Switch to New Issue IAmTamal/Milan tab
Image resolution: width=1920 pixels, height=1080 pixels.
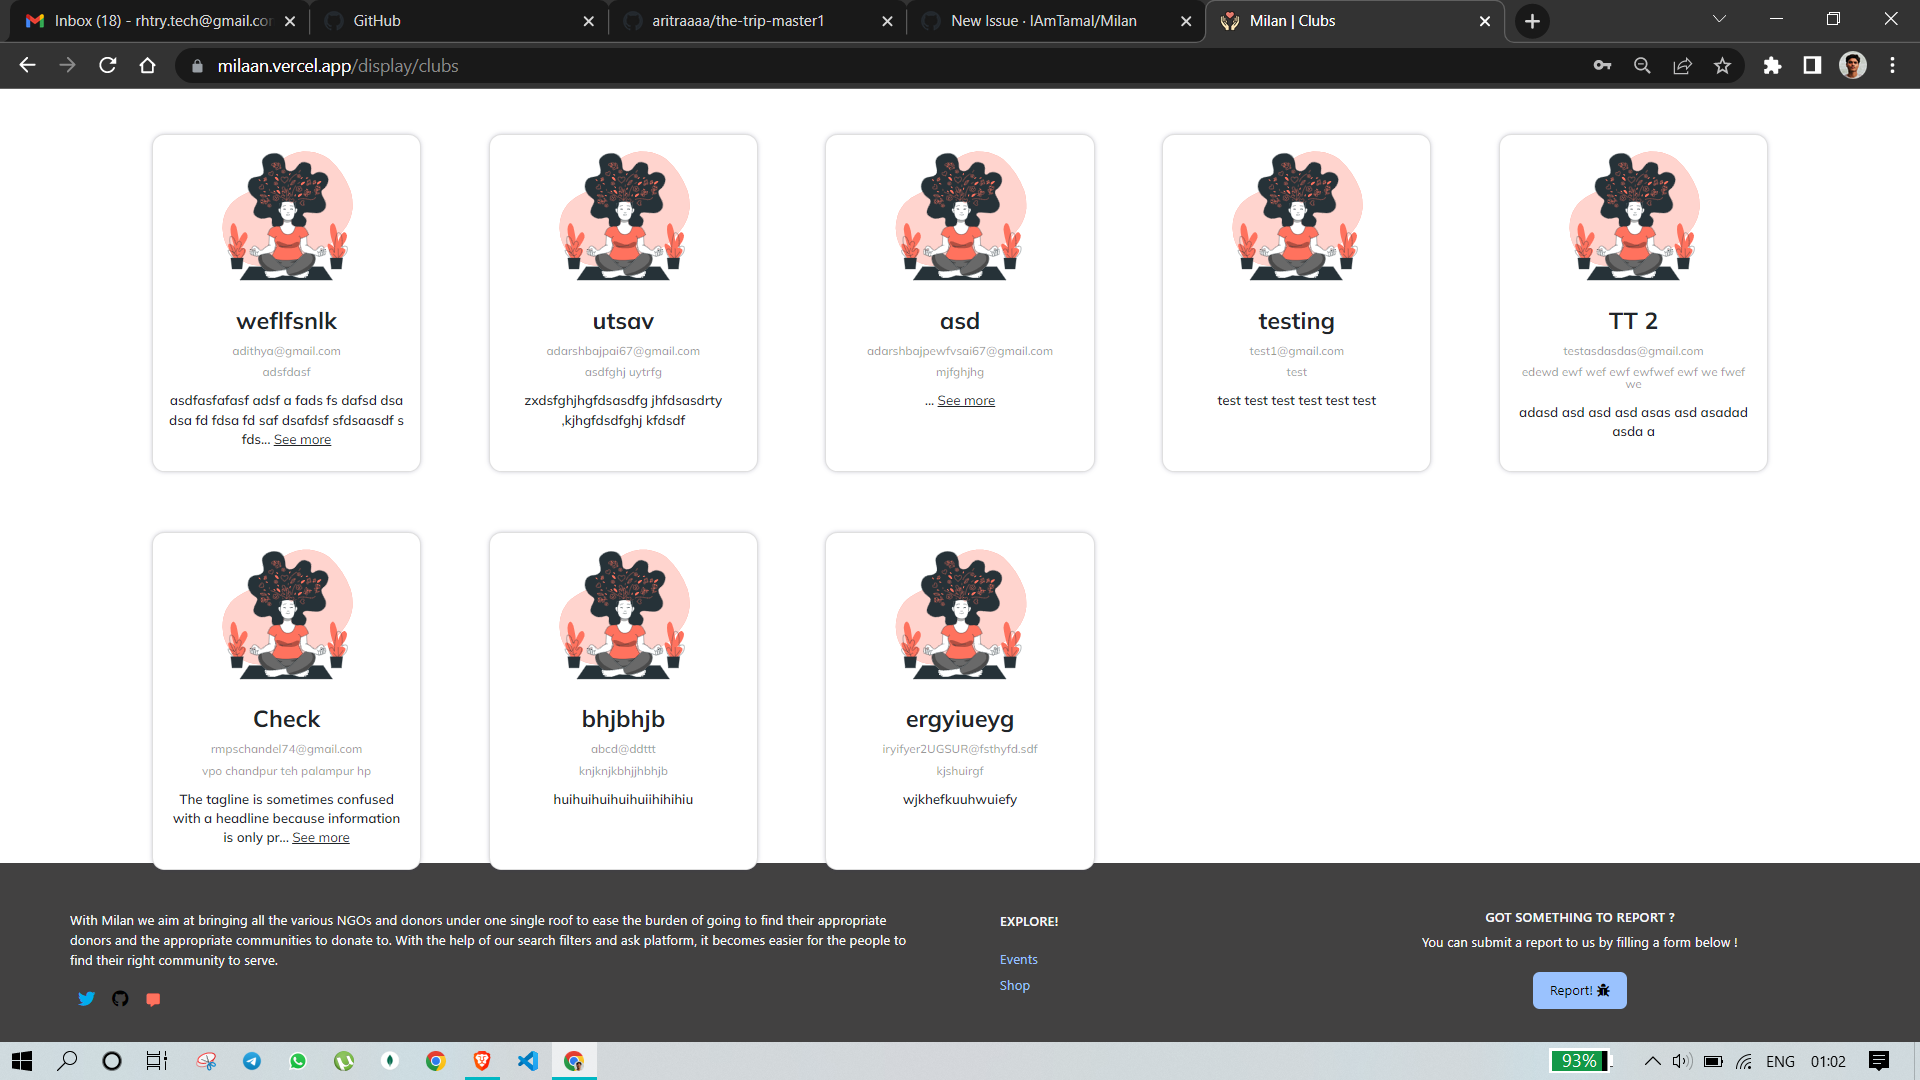point(1043,21)
